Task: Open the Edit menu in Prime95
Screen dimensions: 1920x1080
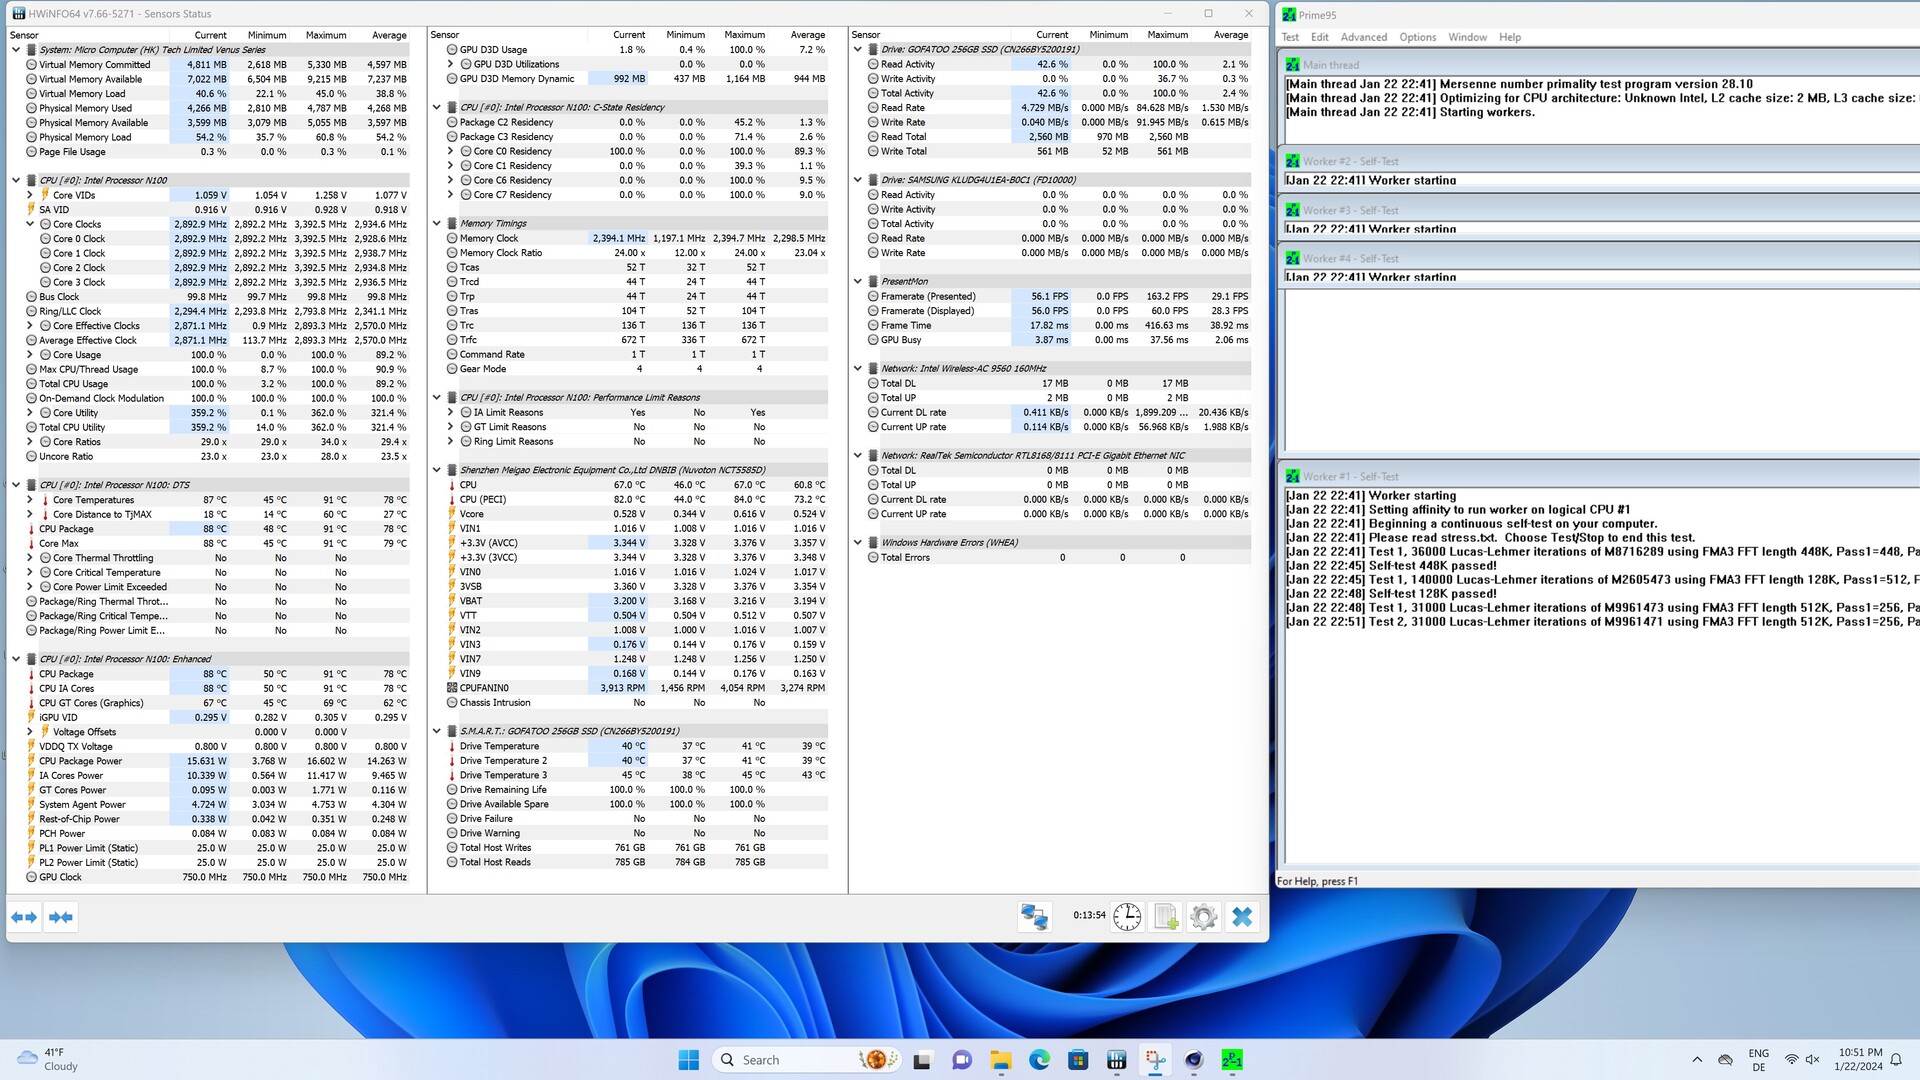Action: pos(1320,37)
